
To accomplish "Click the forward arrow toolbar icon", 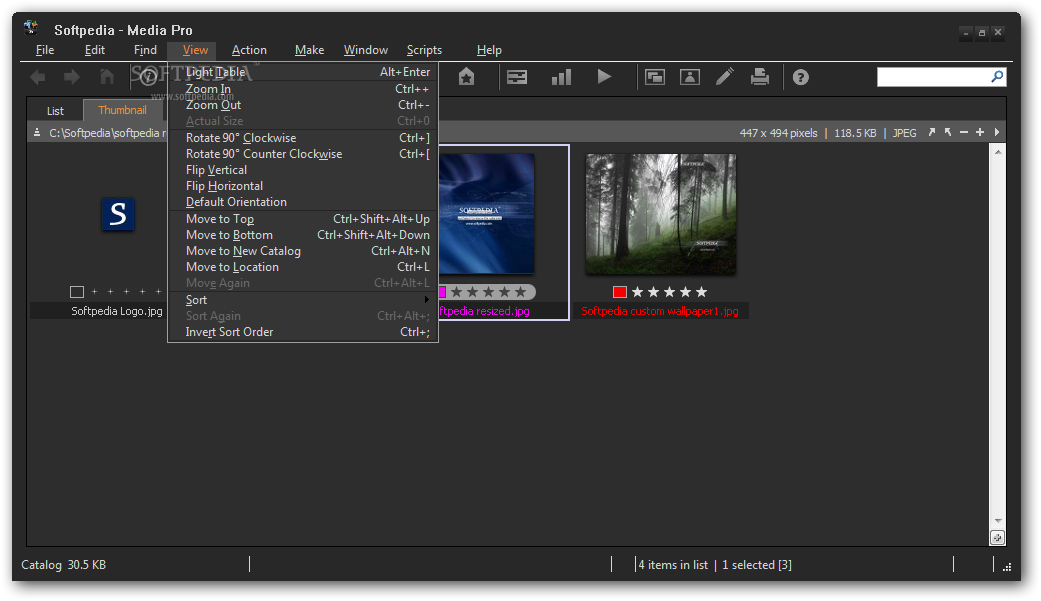I will coord(72,77).
